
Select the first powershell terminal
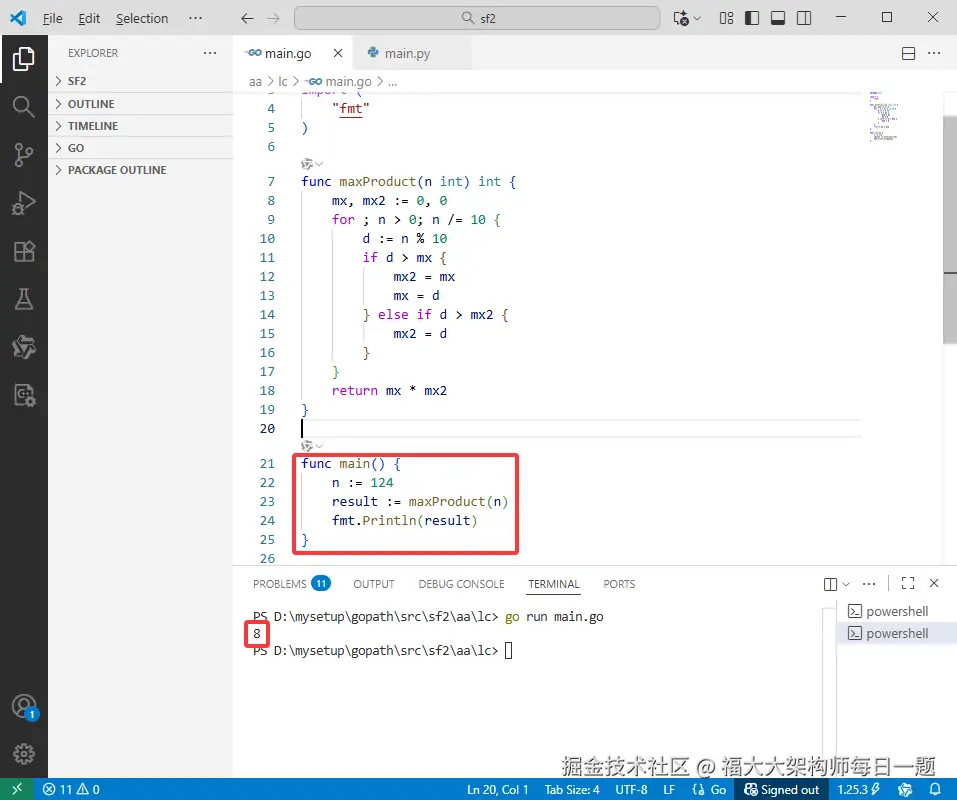(896, 611)
